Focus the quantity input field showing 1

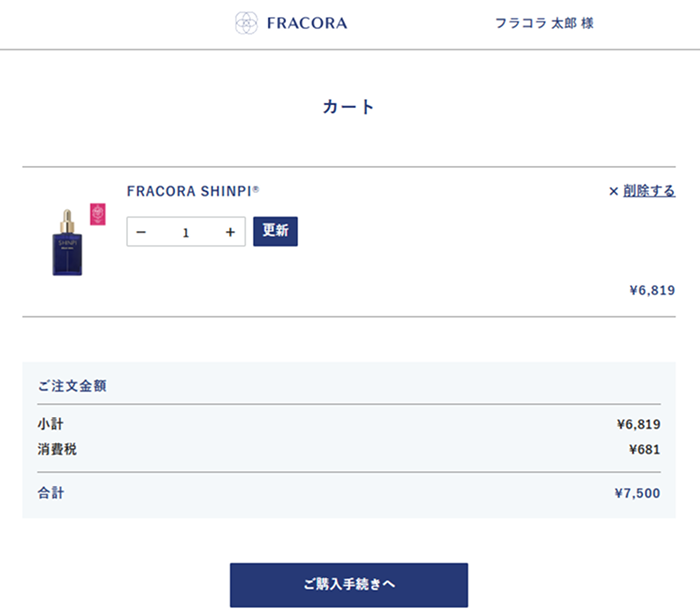(x=186, y=232)
